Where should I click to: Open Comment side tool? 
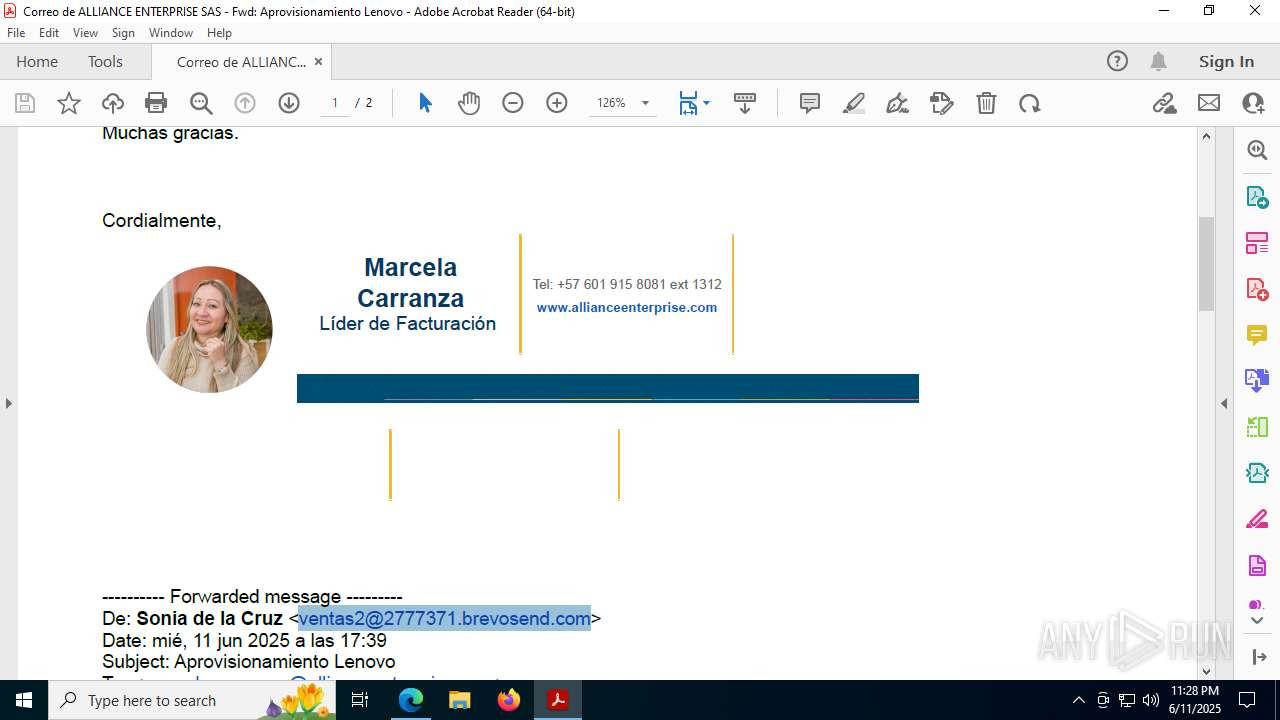1257,334
